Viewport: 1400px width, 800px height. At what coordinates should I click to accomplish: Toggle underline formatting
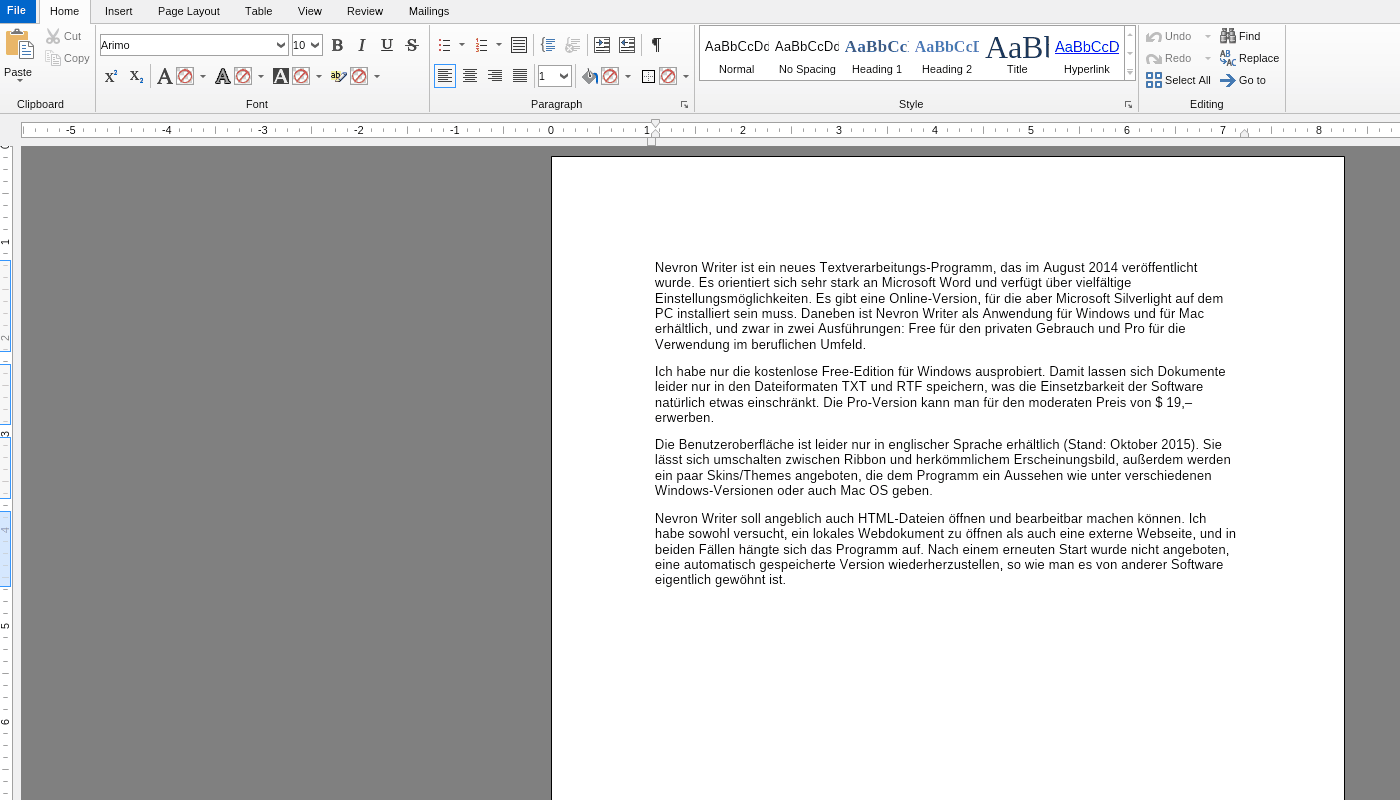click(x=387, y=45)
